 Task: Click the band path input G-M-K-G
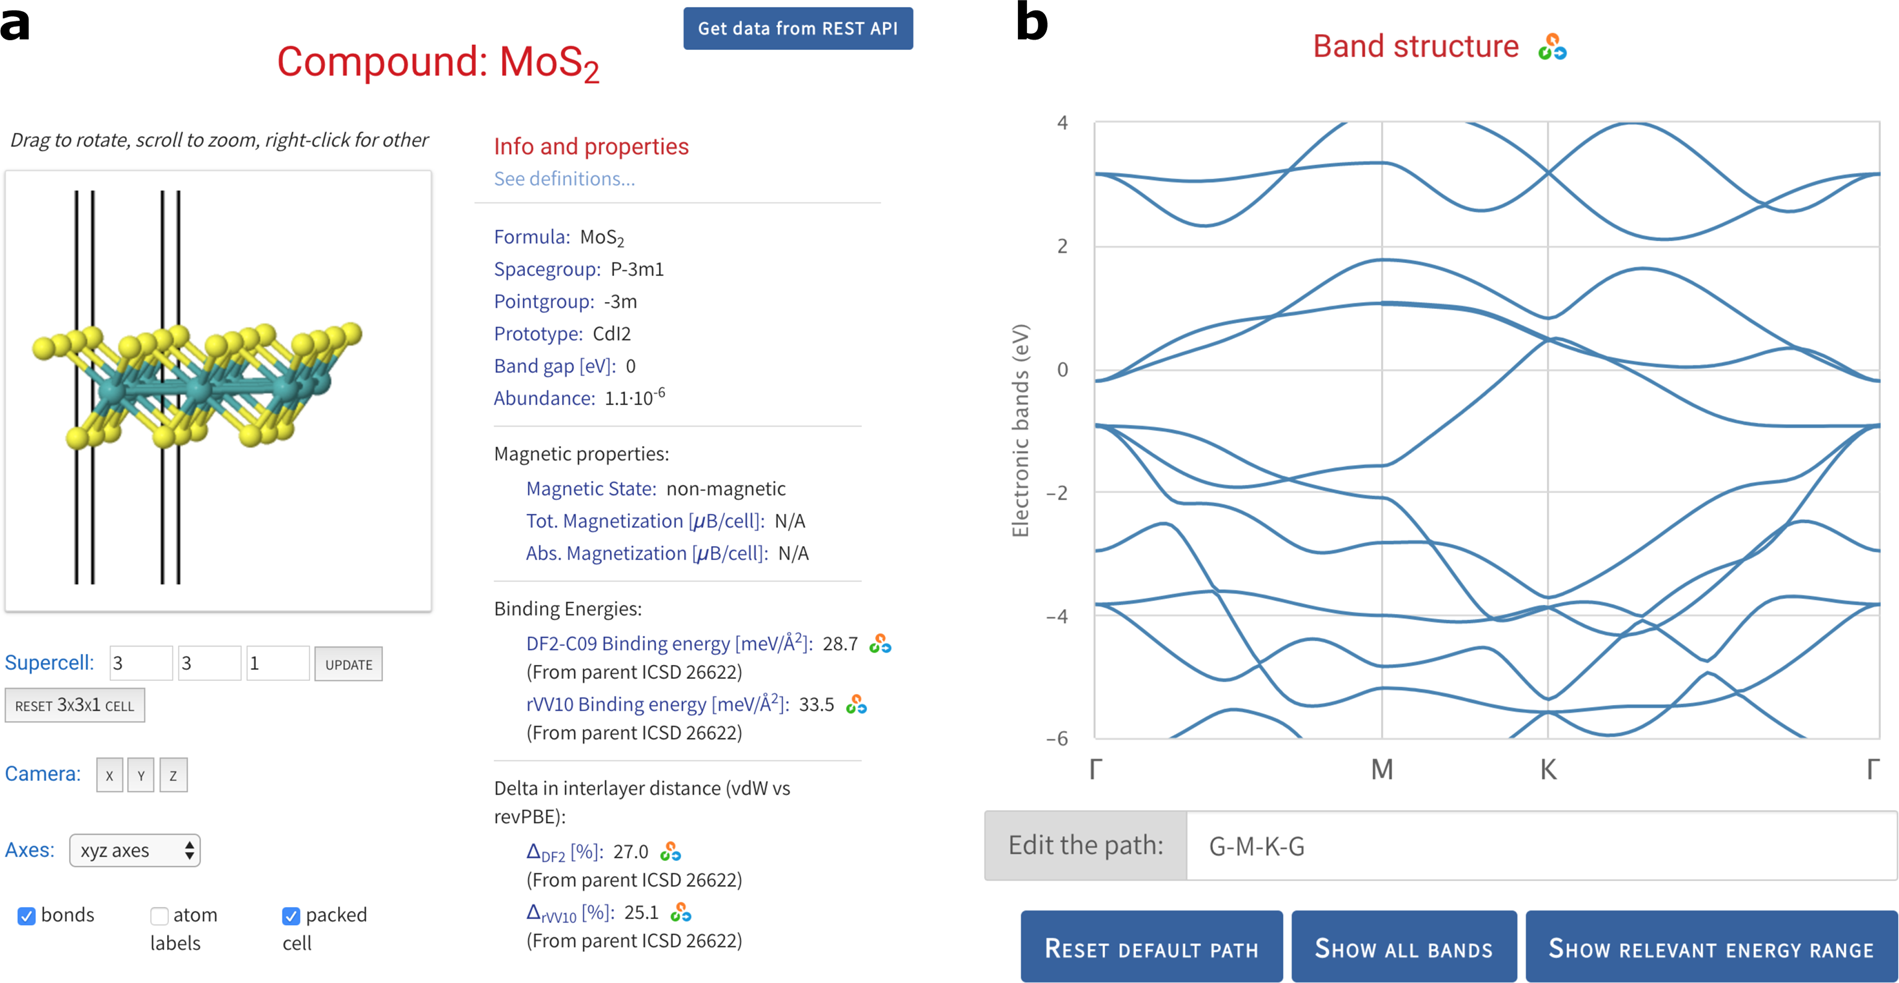pyautogui.click(x=1540, y=846)
